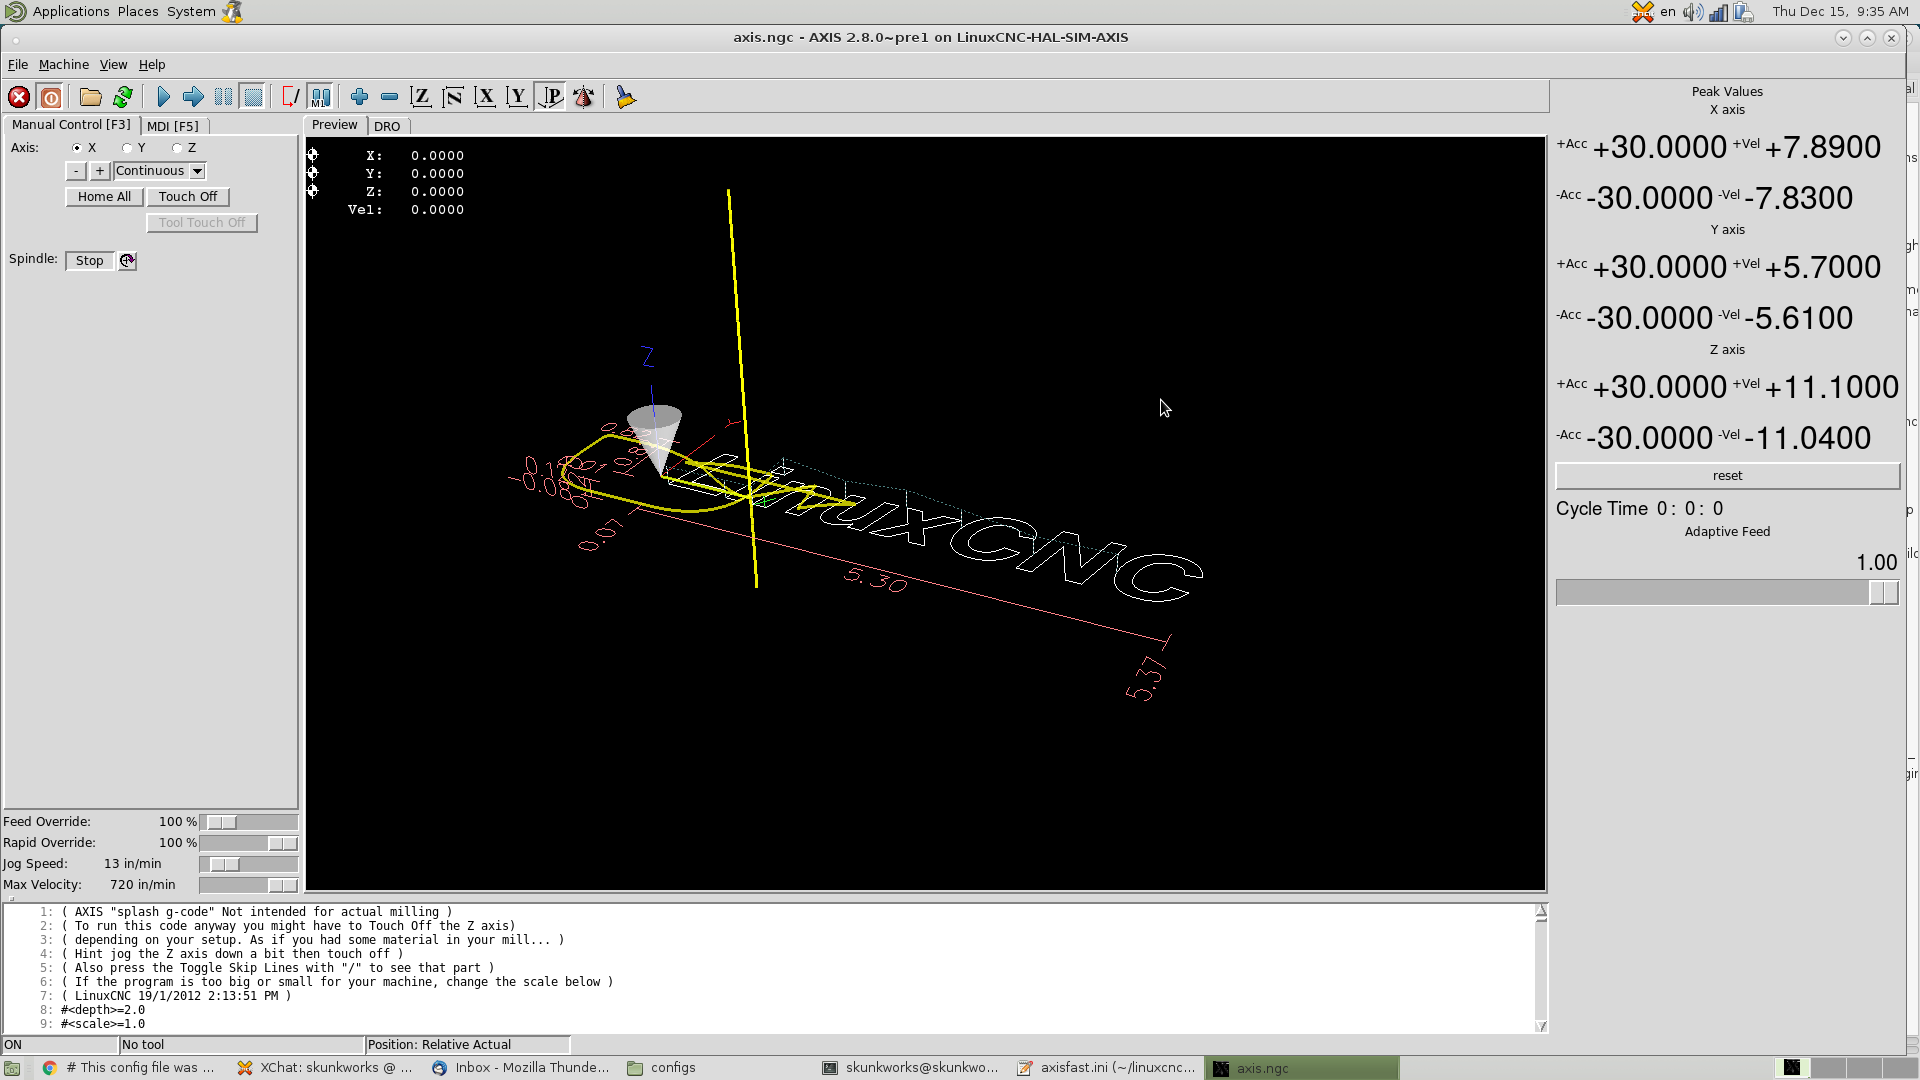Open a G-code file
This screenshot has height=1080, width=1920.
point(91,97)
